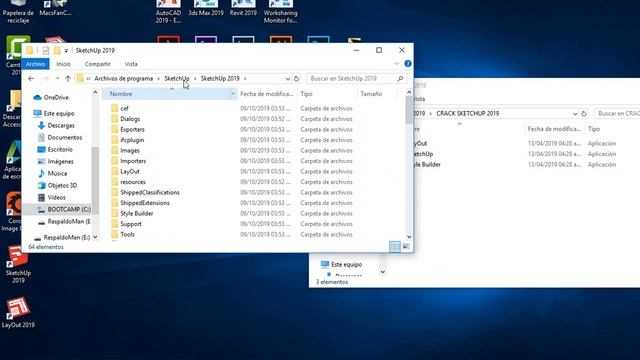Open the Inicio ribbon tab

pyautogui.click(x=63, y=64)
